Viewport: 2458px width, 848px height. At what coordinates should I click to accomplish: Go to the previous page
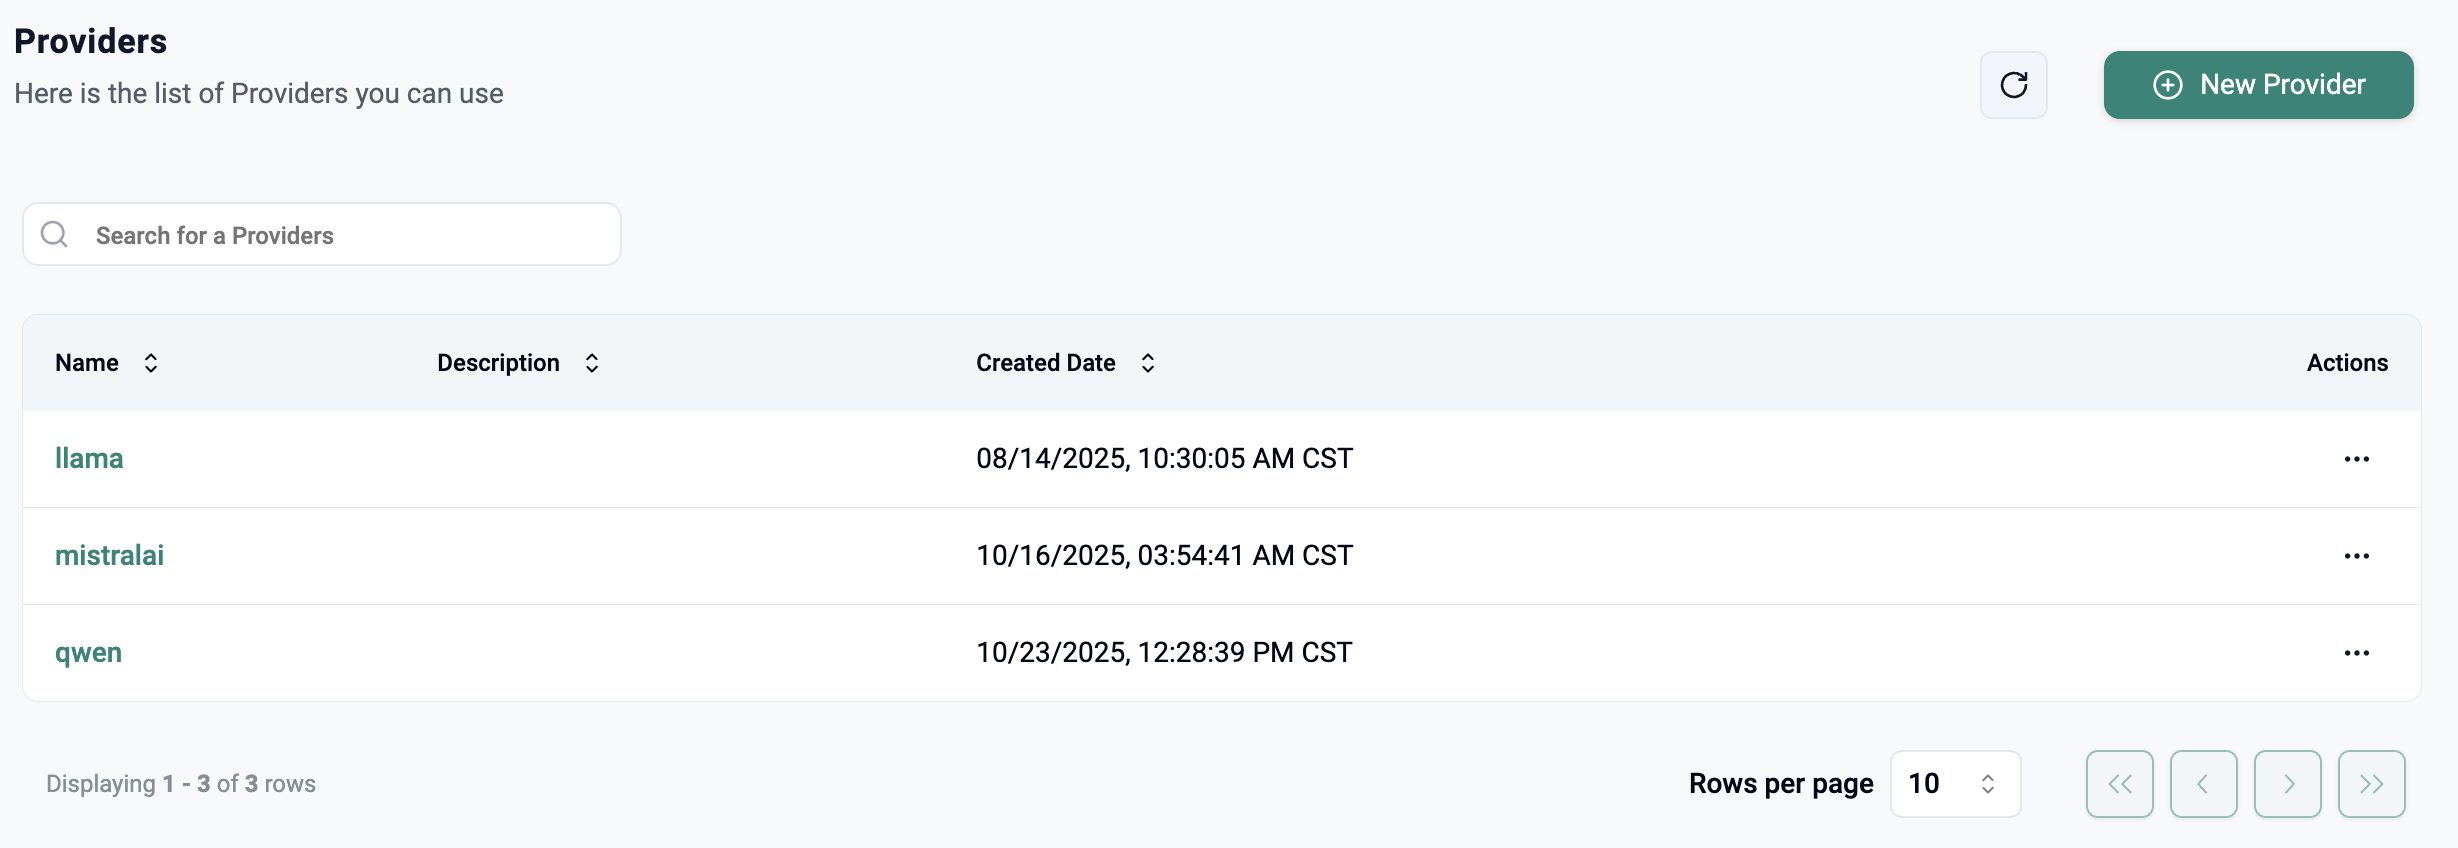(2203, 784)
